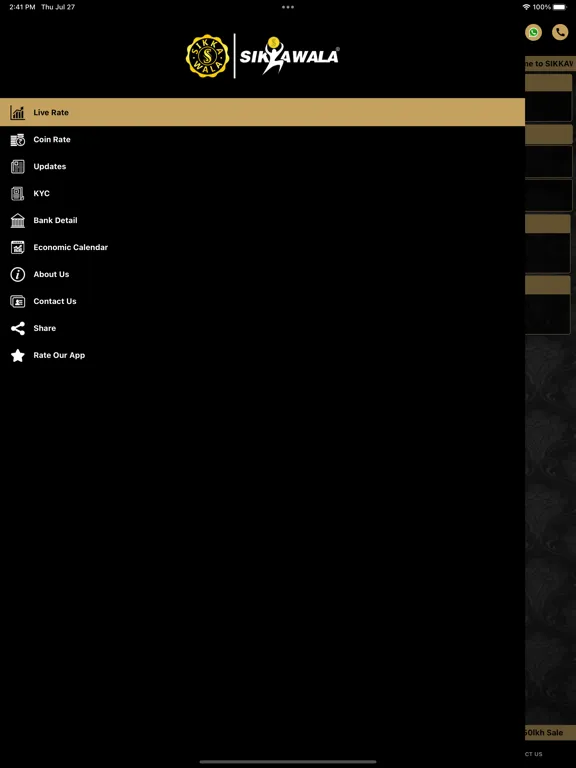The height and width of the screenshot is (768, 576).
Task: Tap the Rate Our App star icon
Action: (x=18, y=355)
